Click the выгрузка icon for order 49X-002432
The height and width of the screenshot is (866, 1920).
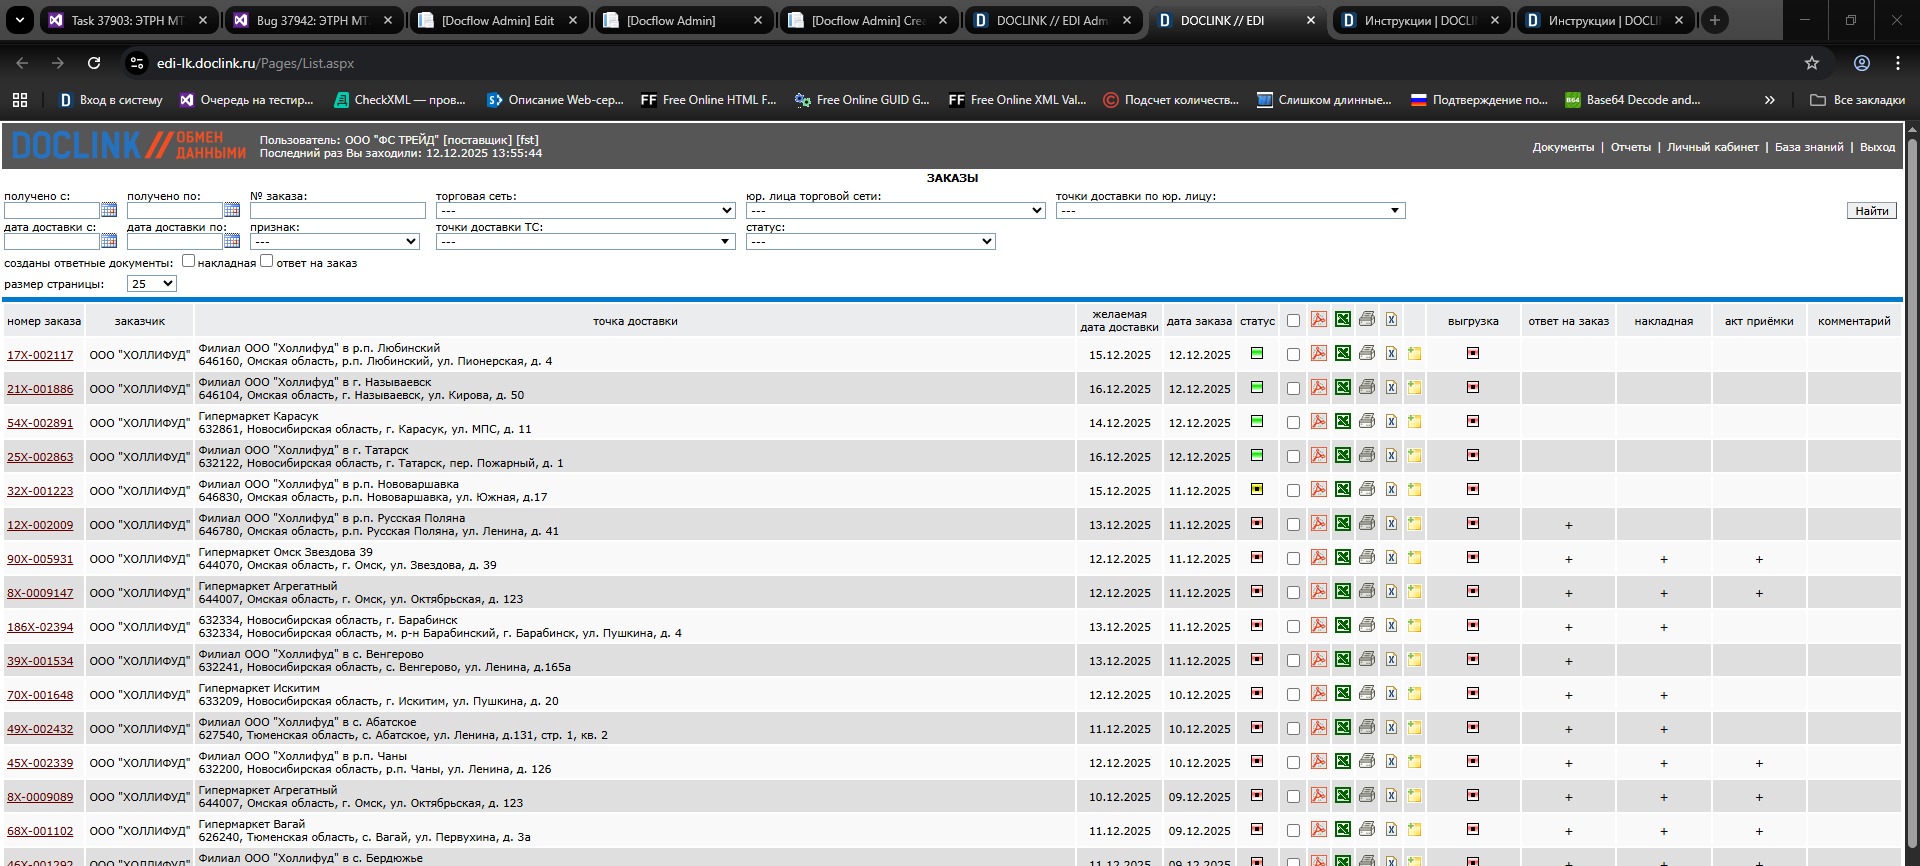tap(1473, 728)
